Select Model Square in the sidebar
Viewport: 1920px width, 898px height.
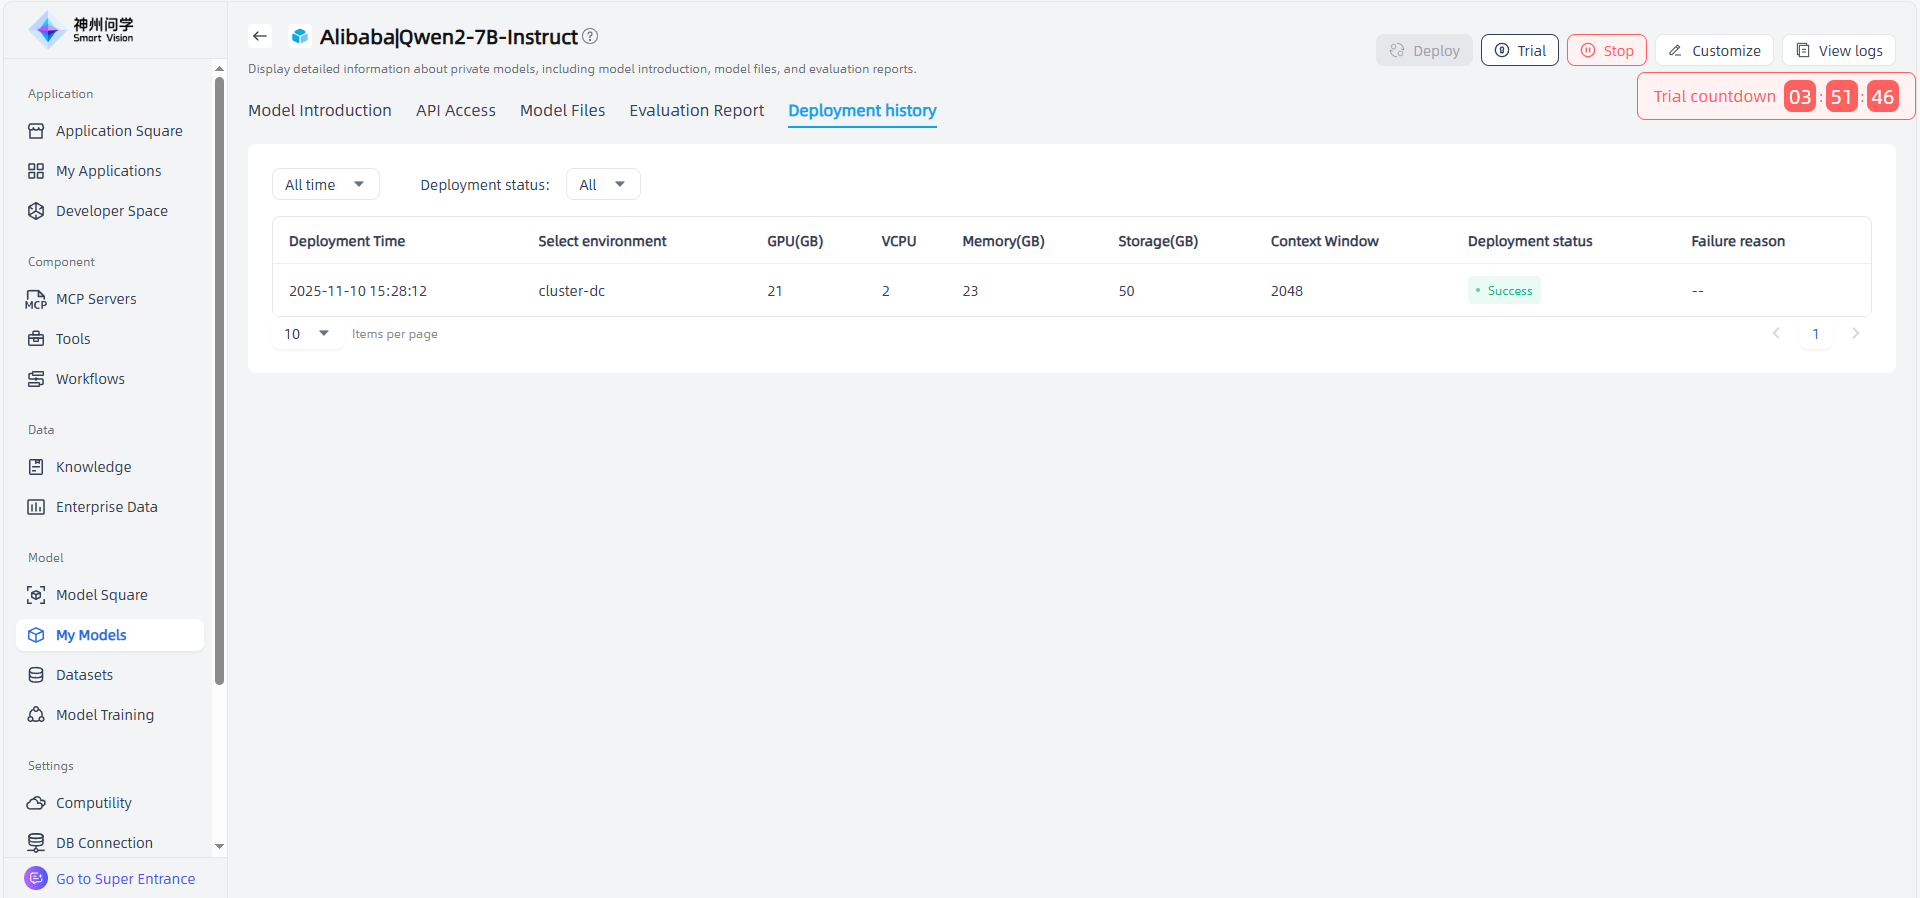click(x=101, y=595)
